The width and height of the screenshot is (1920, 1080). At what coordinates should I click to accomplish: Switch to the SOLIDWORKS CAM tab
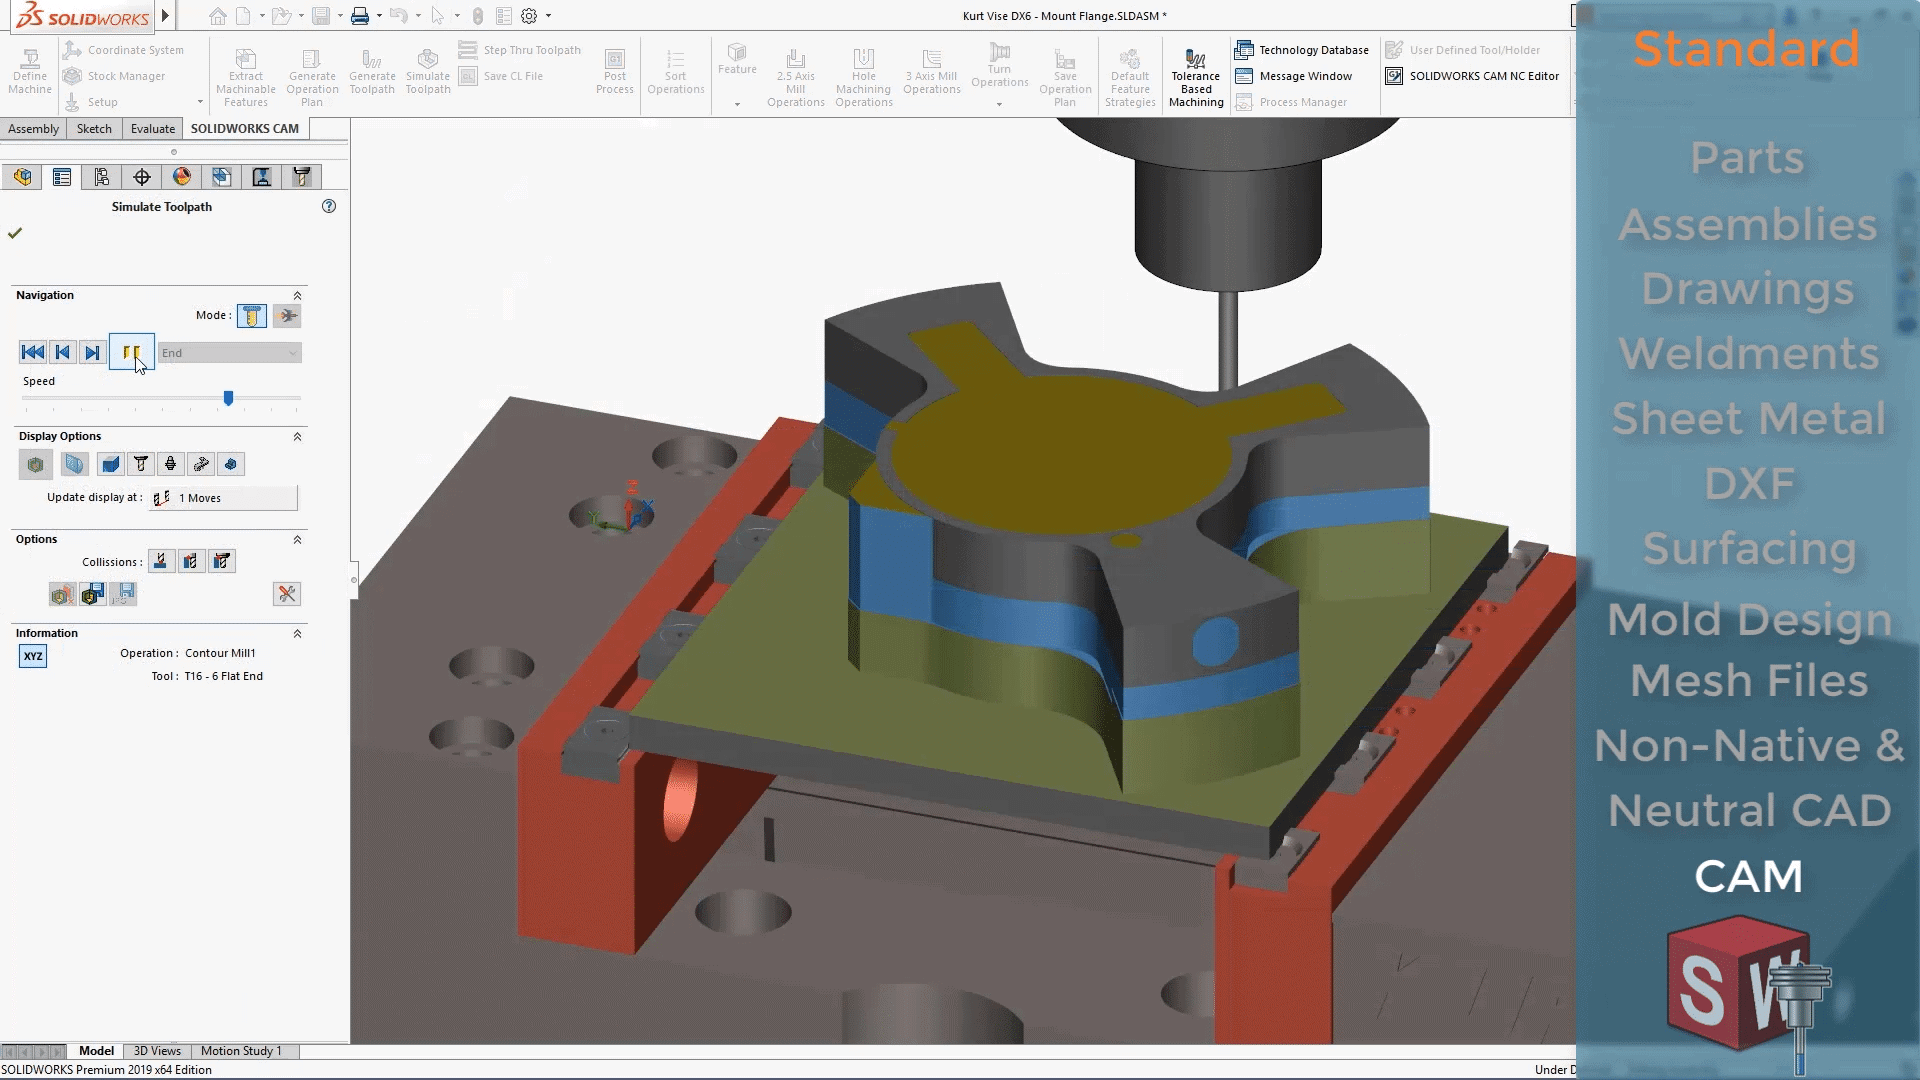(x=244, y=128)
